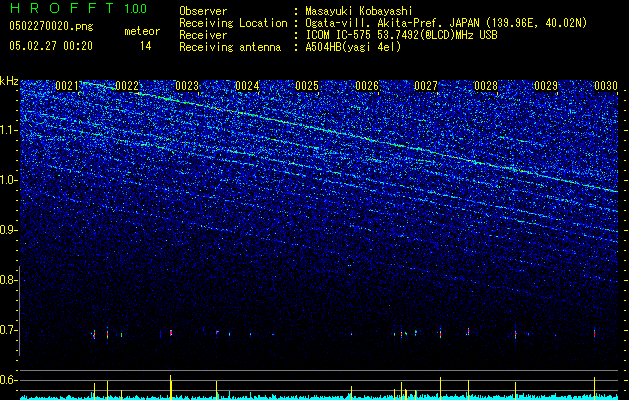Select the file name 0502270020.png
Screen dimensions: 629x400
click(51, 26)
